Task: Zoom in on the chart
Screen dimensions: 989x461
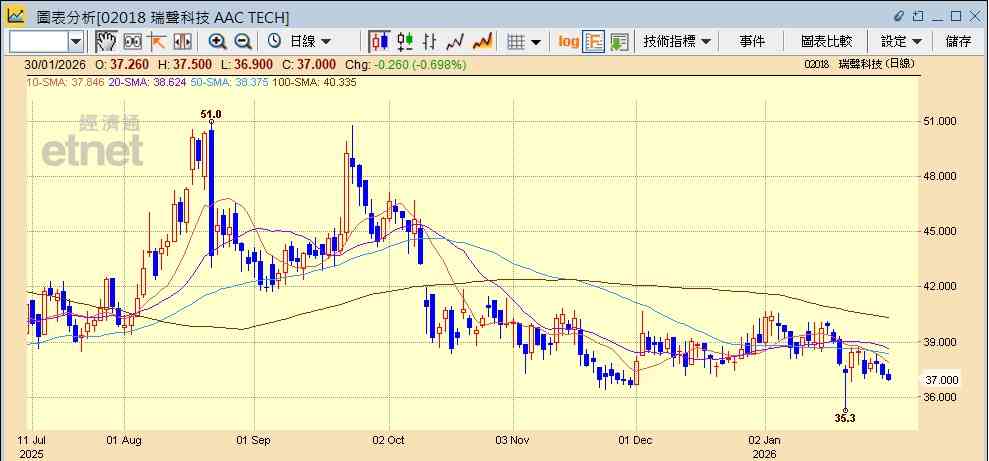Action: 218,42
